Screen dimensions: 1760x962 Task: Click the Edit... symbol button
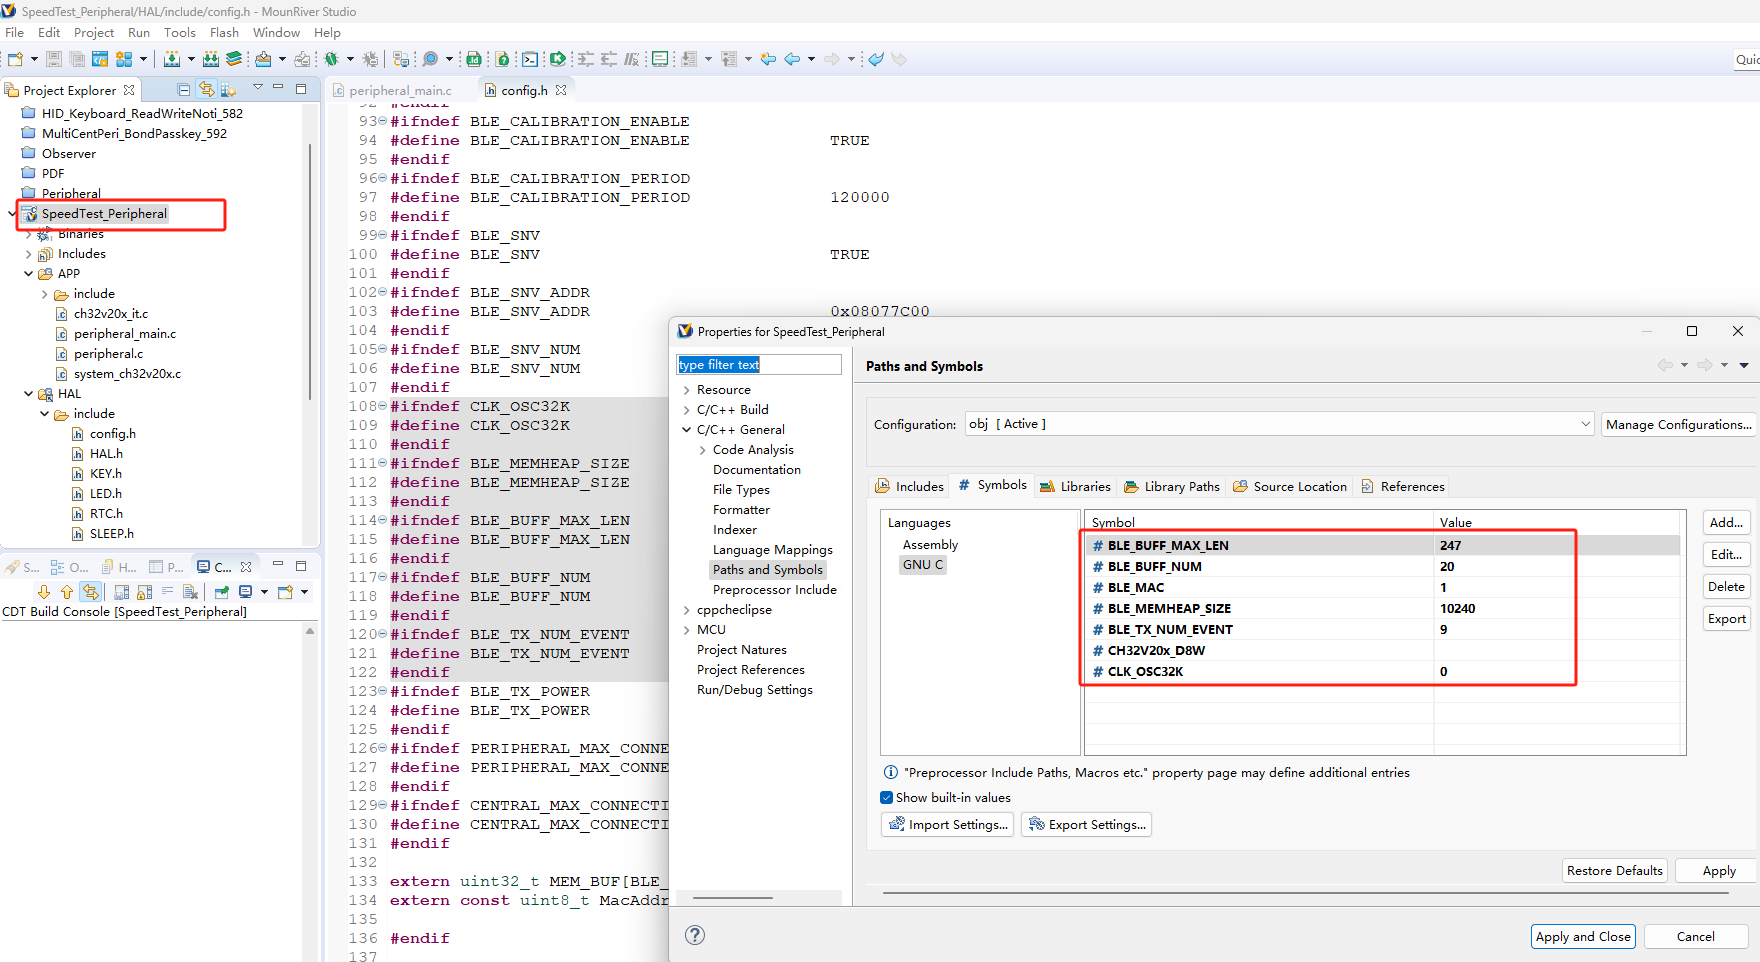tap(1726, 554)
